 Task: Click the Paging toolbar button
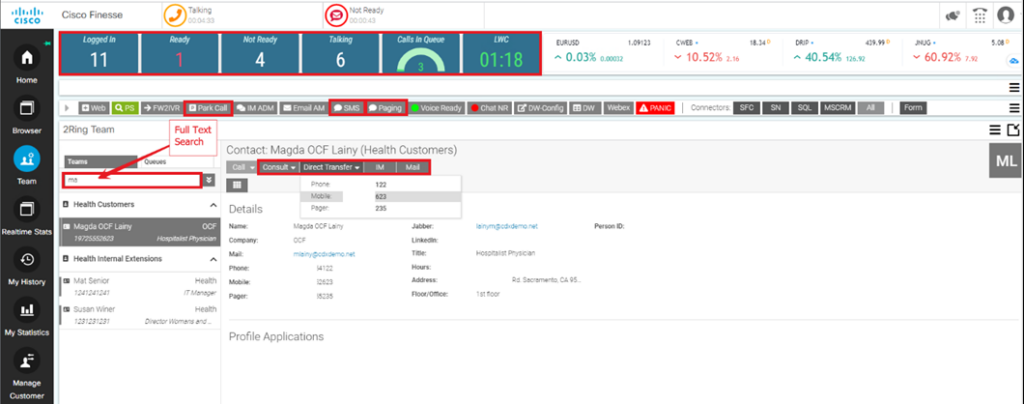click(x=385, y=108)
